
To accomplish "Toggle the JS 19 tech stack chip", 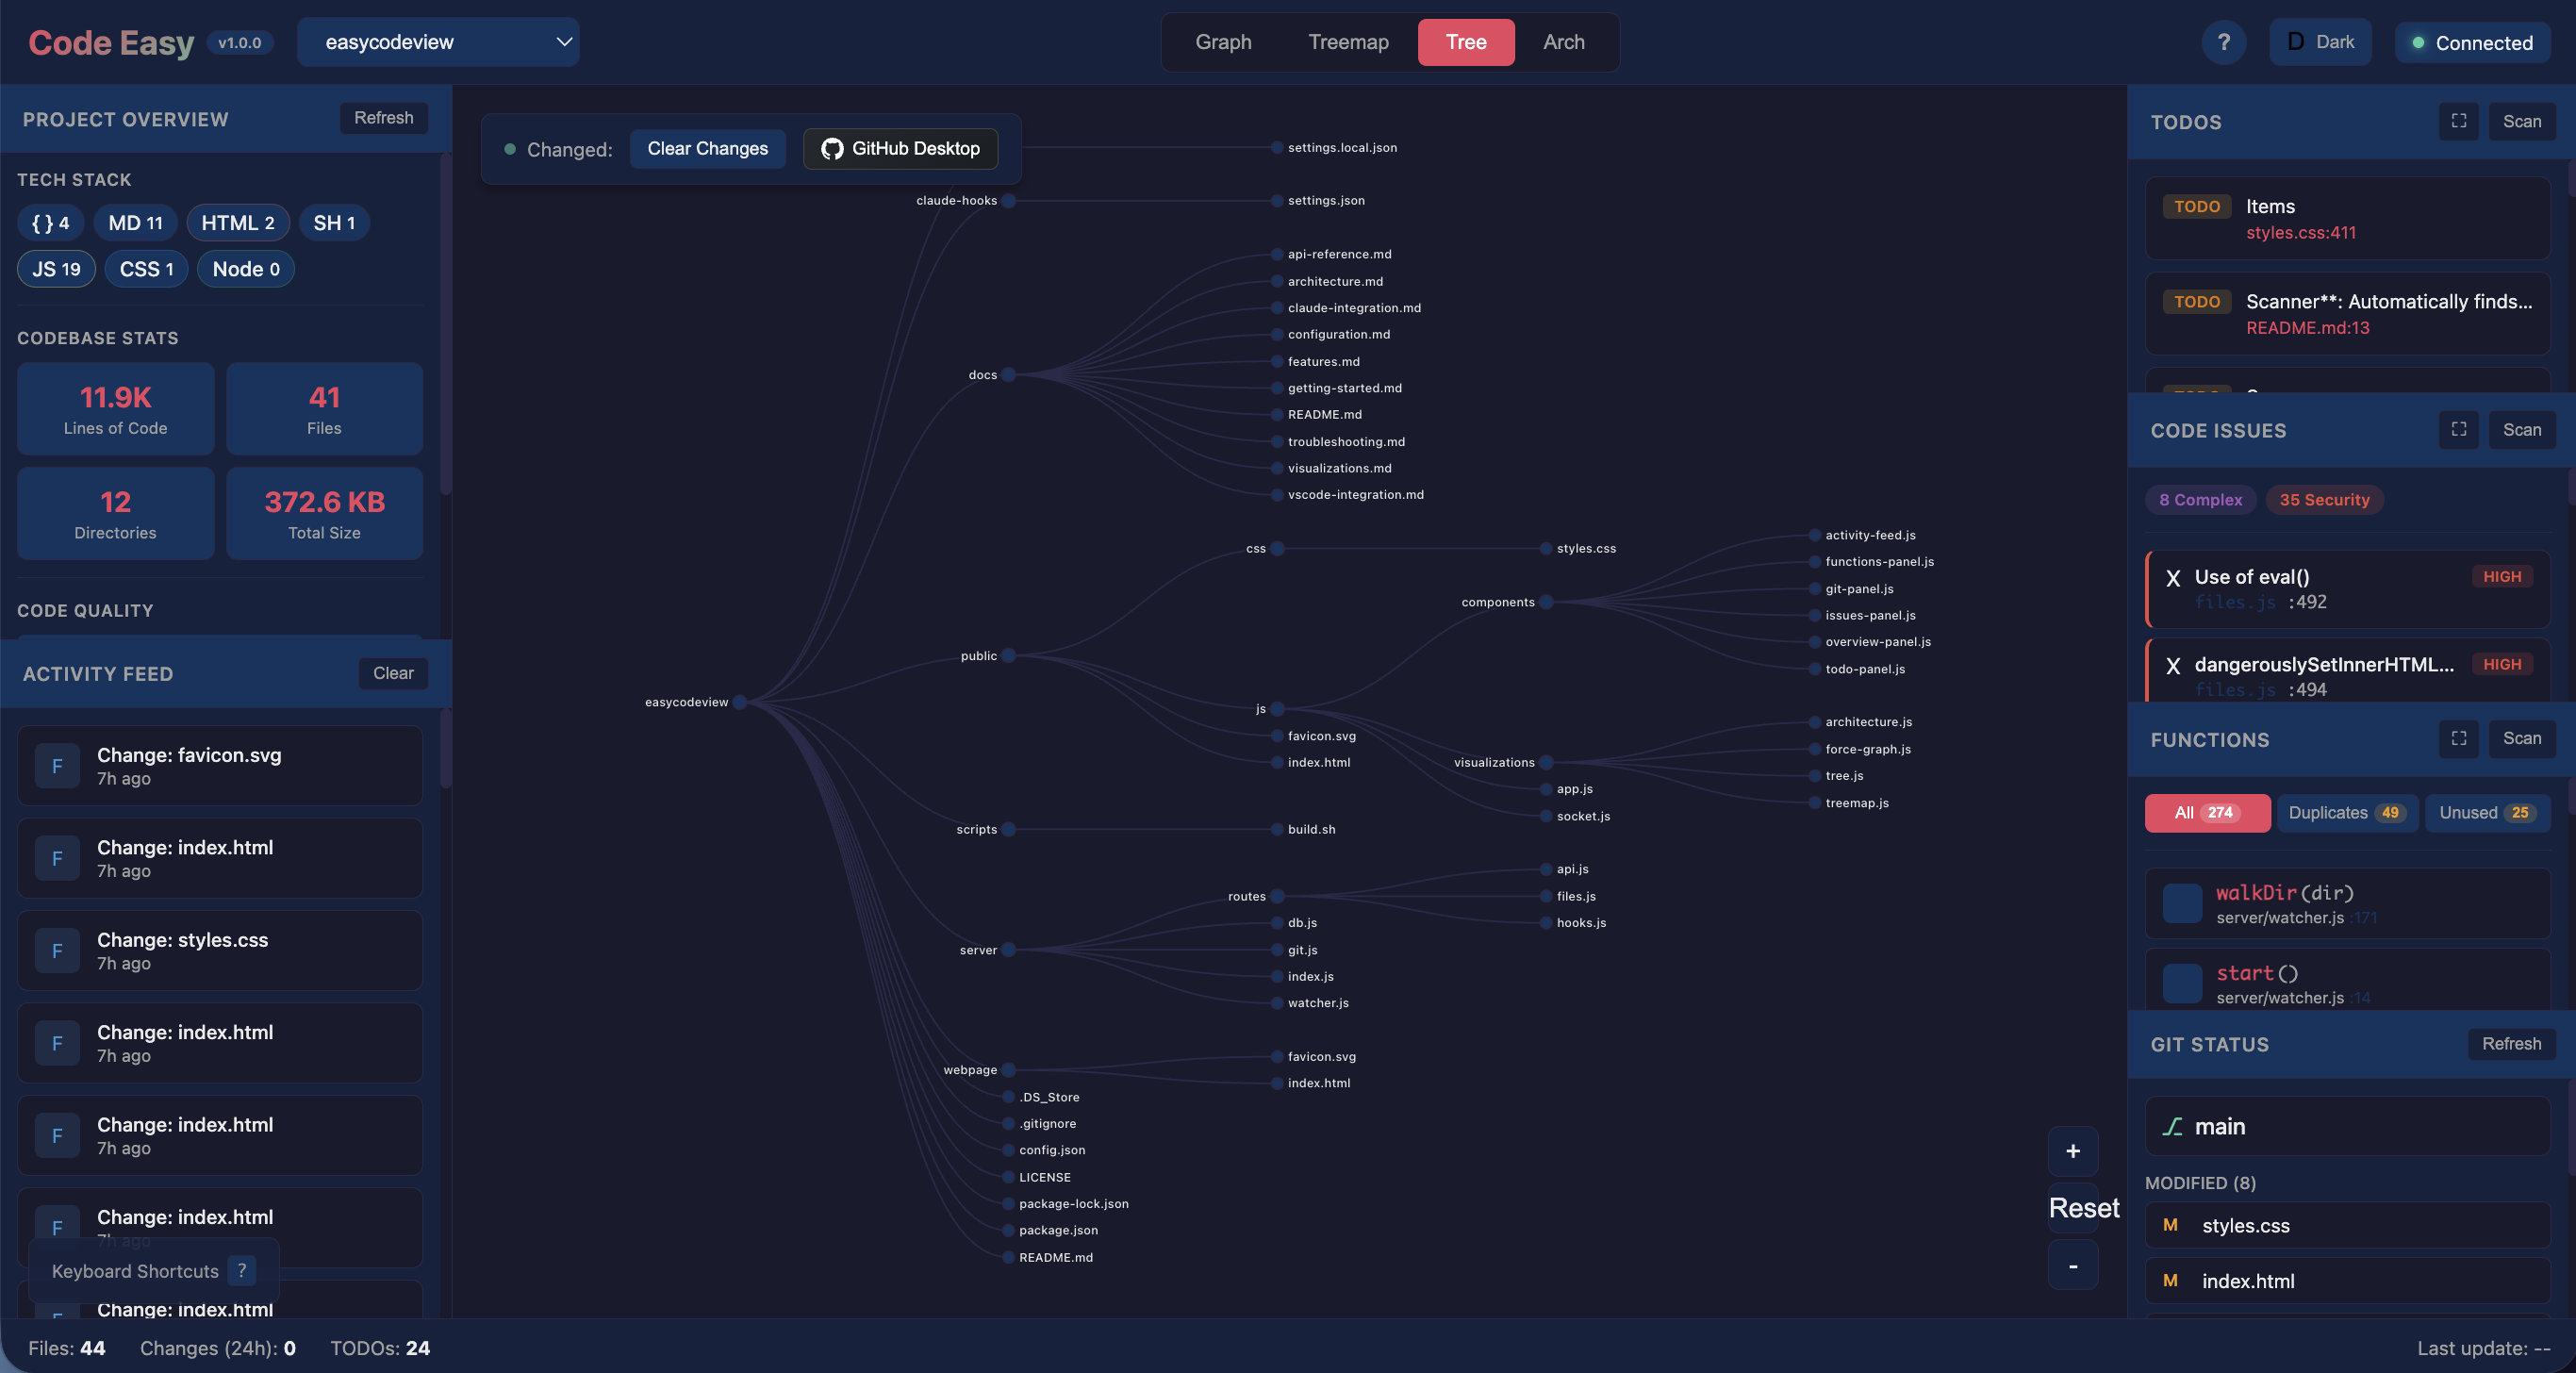I will pyautogui.click(x=56, y=269).
